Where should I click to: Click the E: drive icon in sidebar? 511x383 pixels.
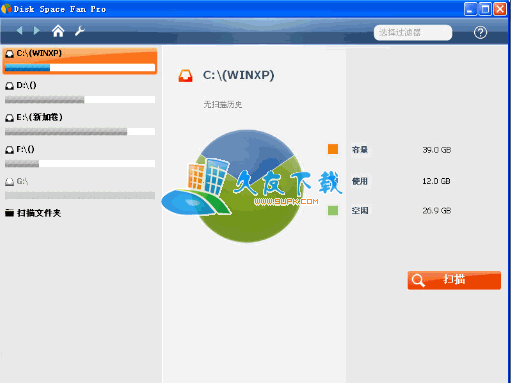10,118
